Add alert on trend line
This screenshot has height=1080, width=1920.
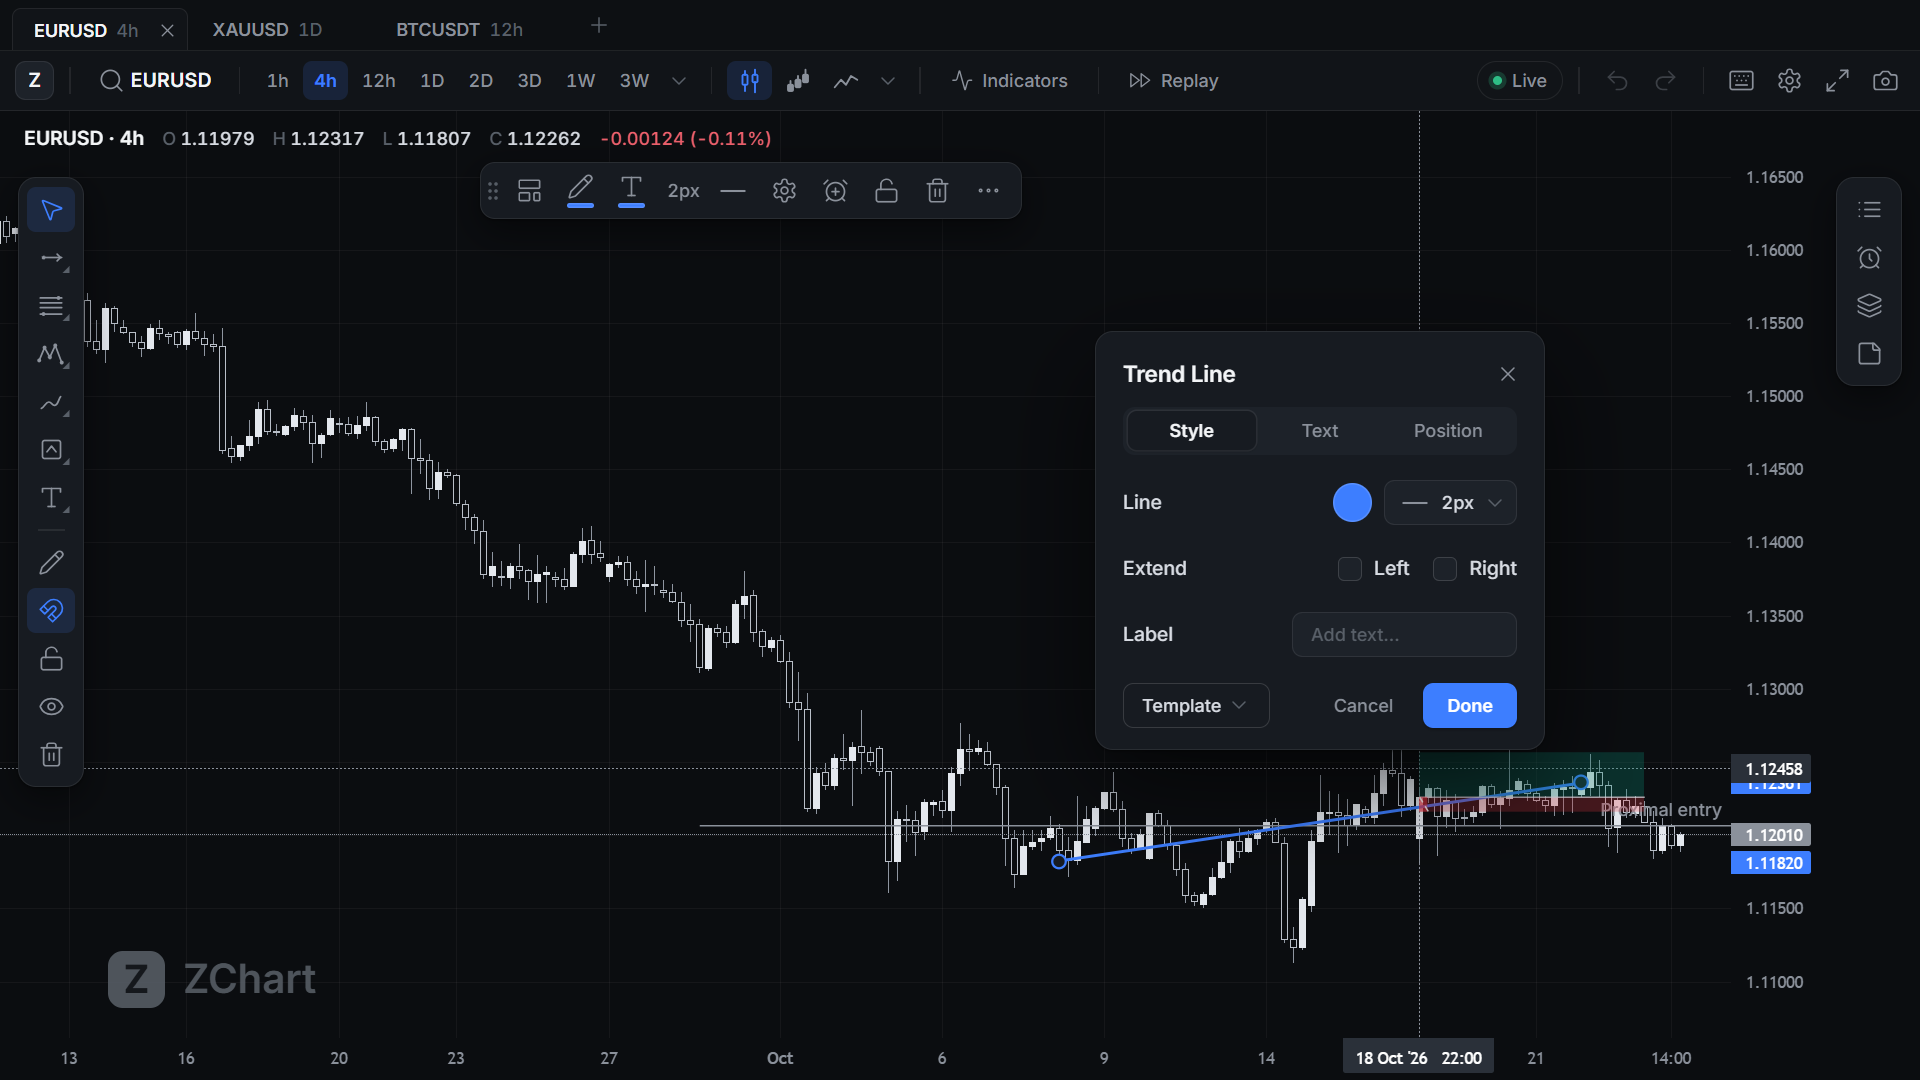click(x=835, y=190)
